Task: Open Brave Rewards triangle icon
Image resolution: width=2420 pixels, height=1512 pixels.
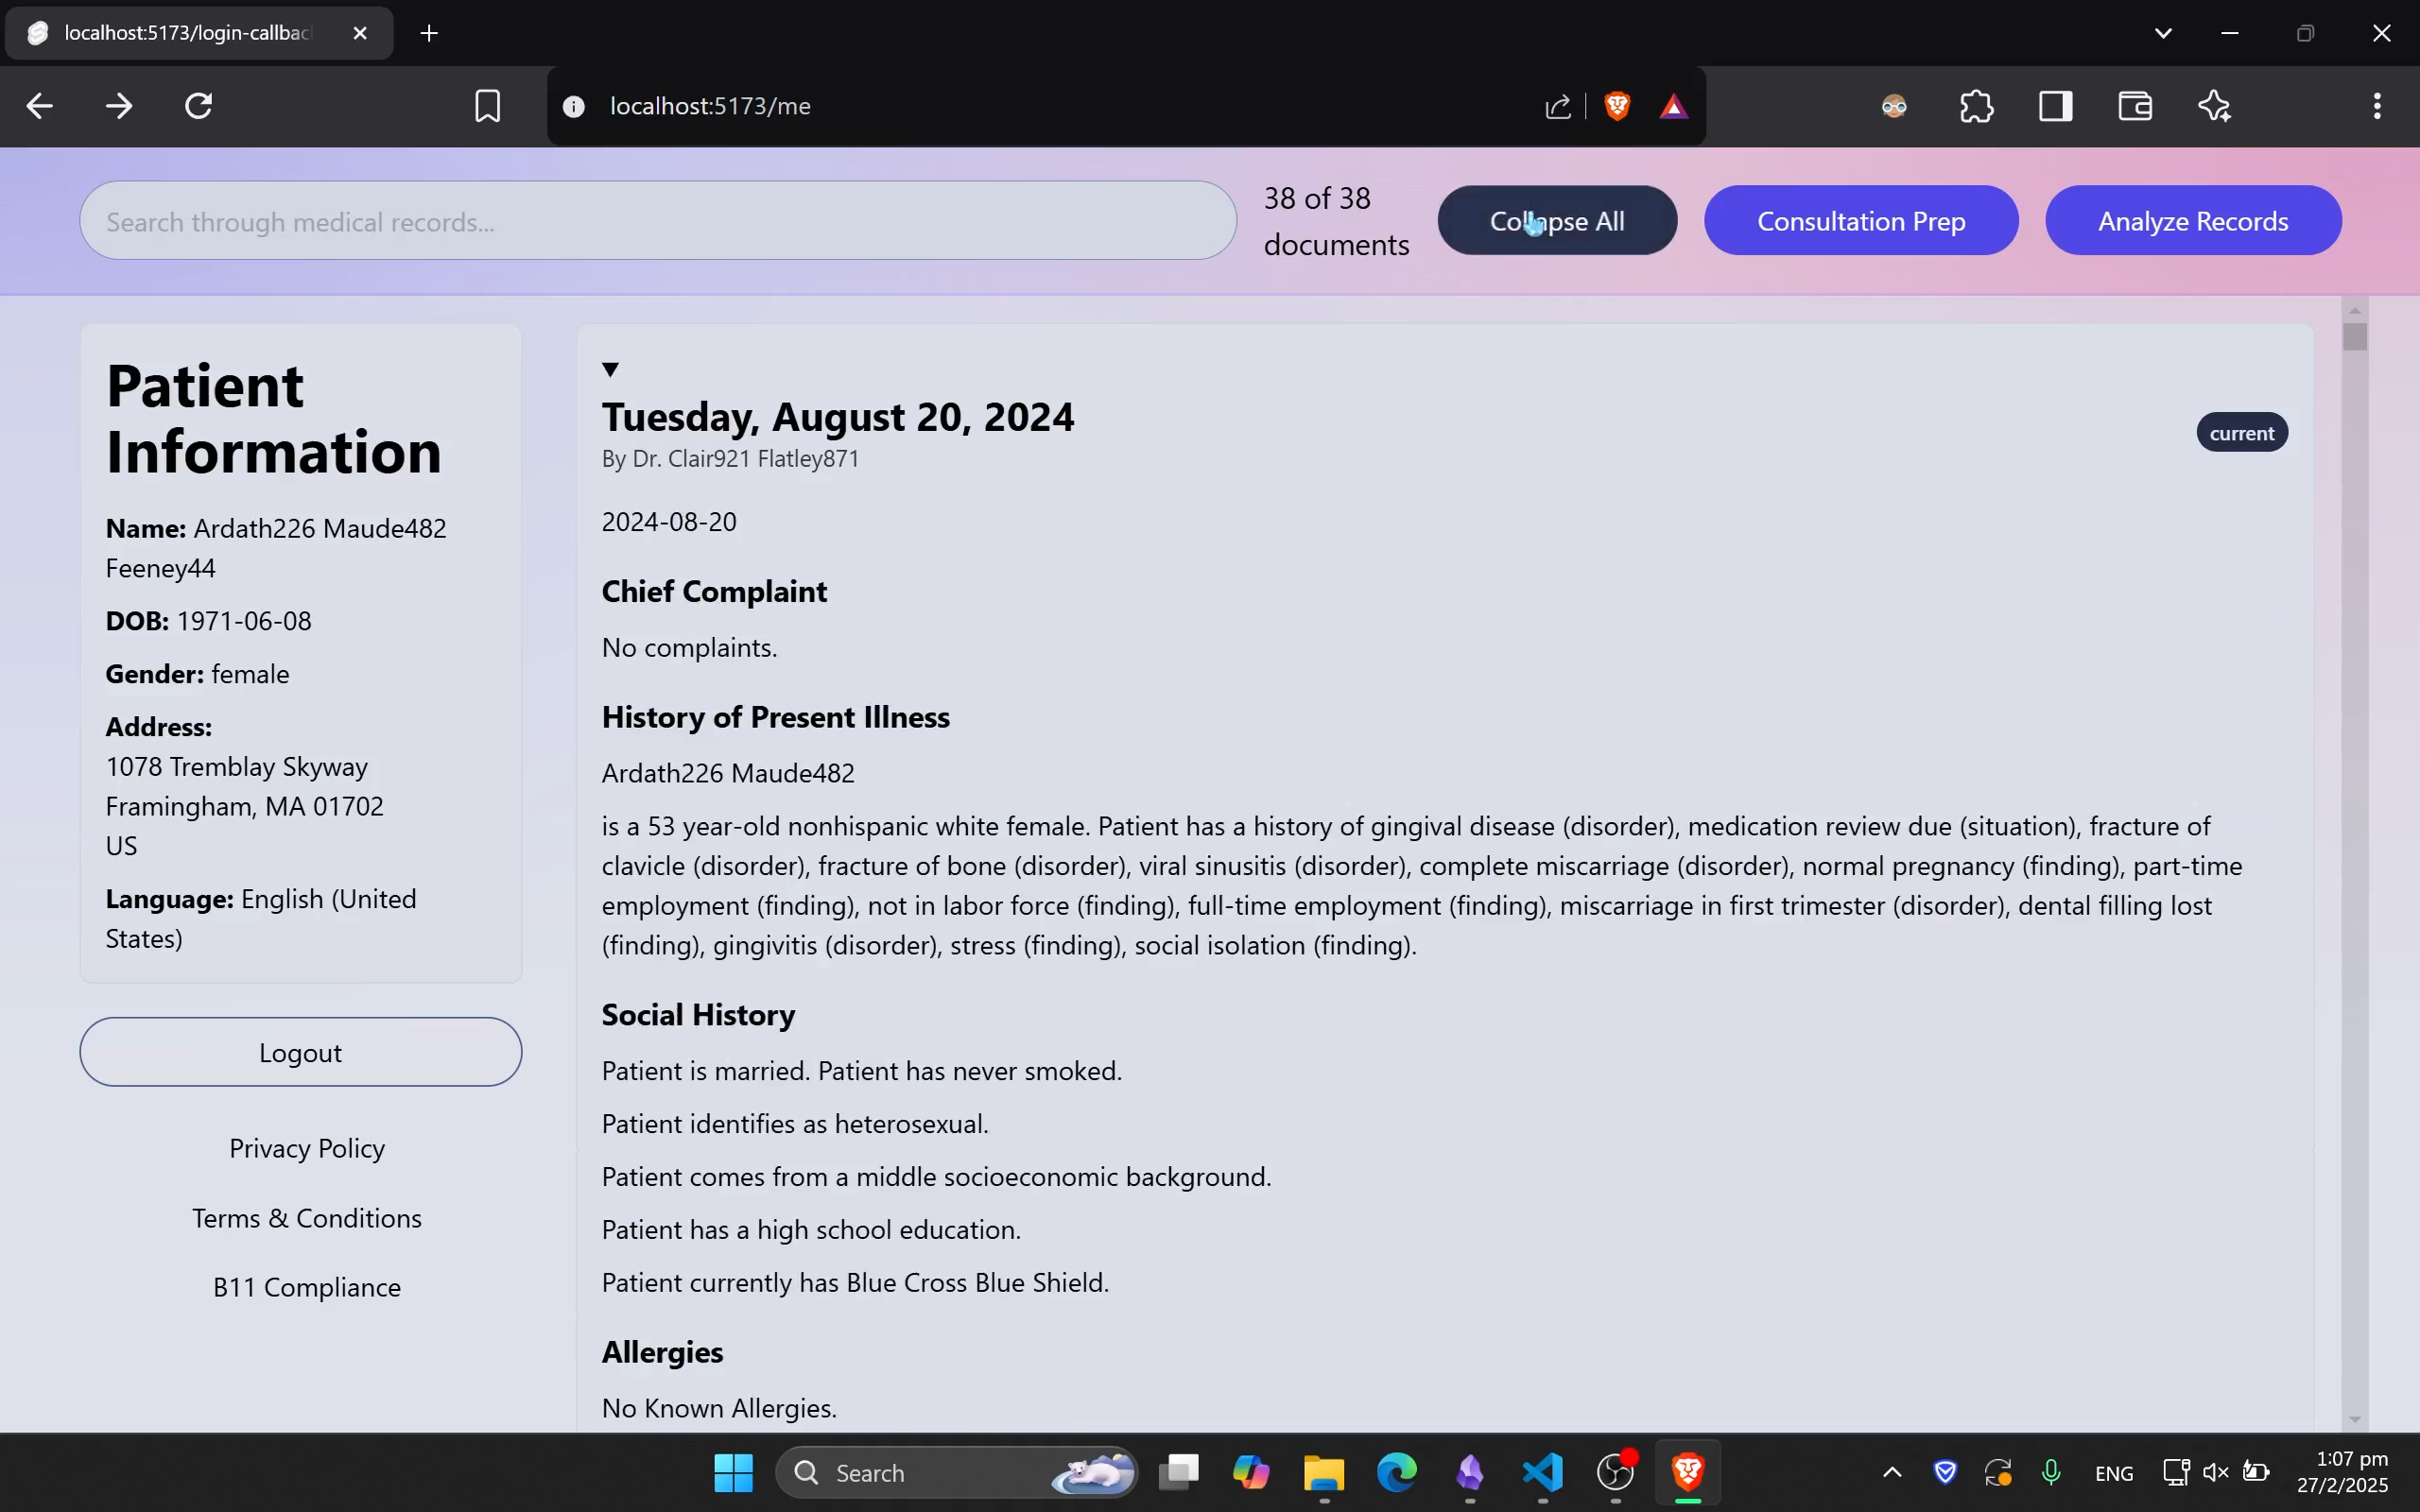Action: [x=1673, y=106]
